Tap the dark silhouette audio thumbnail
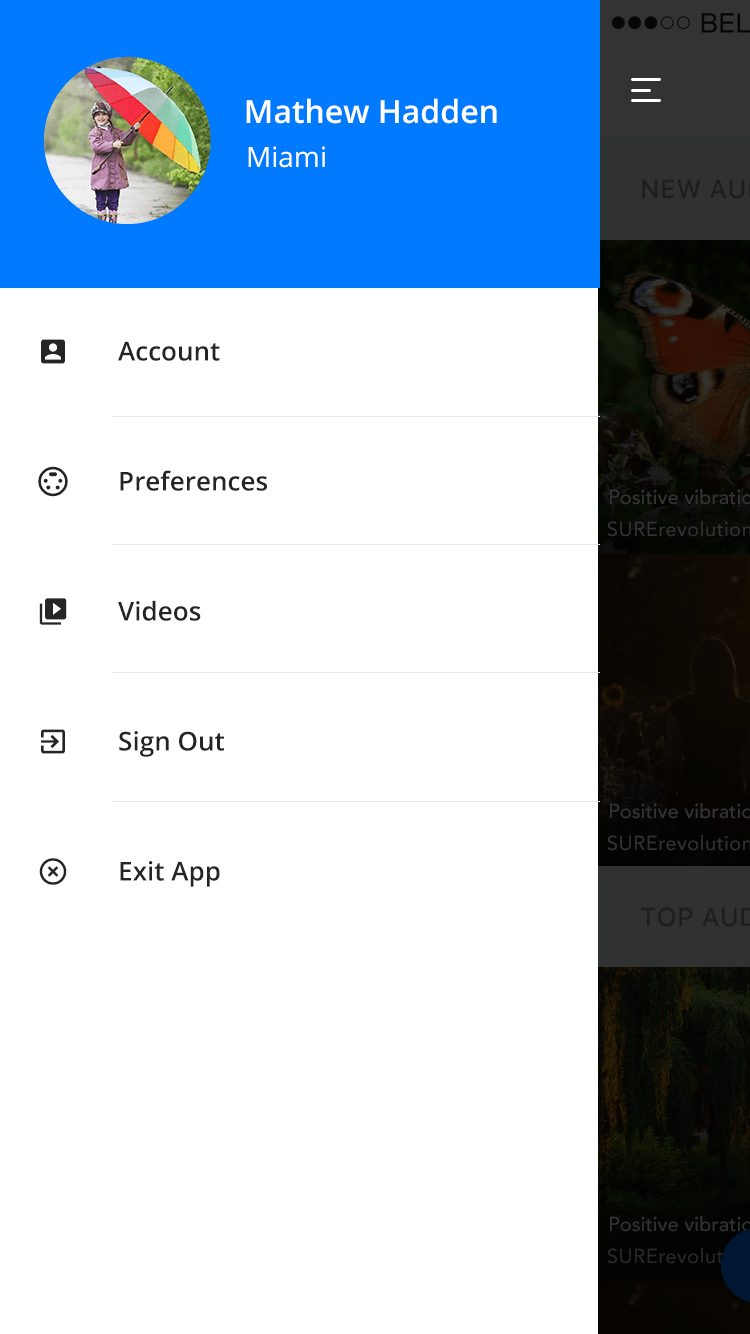 click(x=675, y=709)
